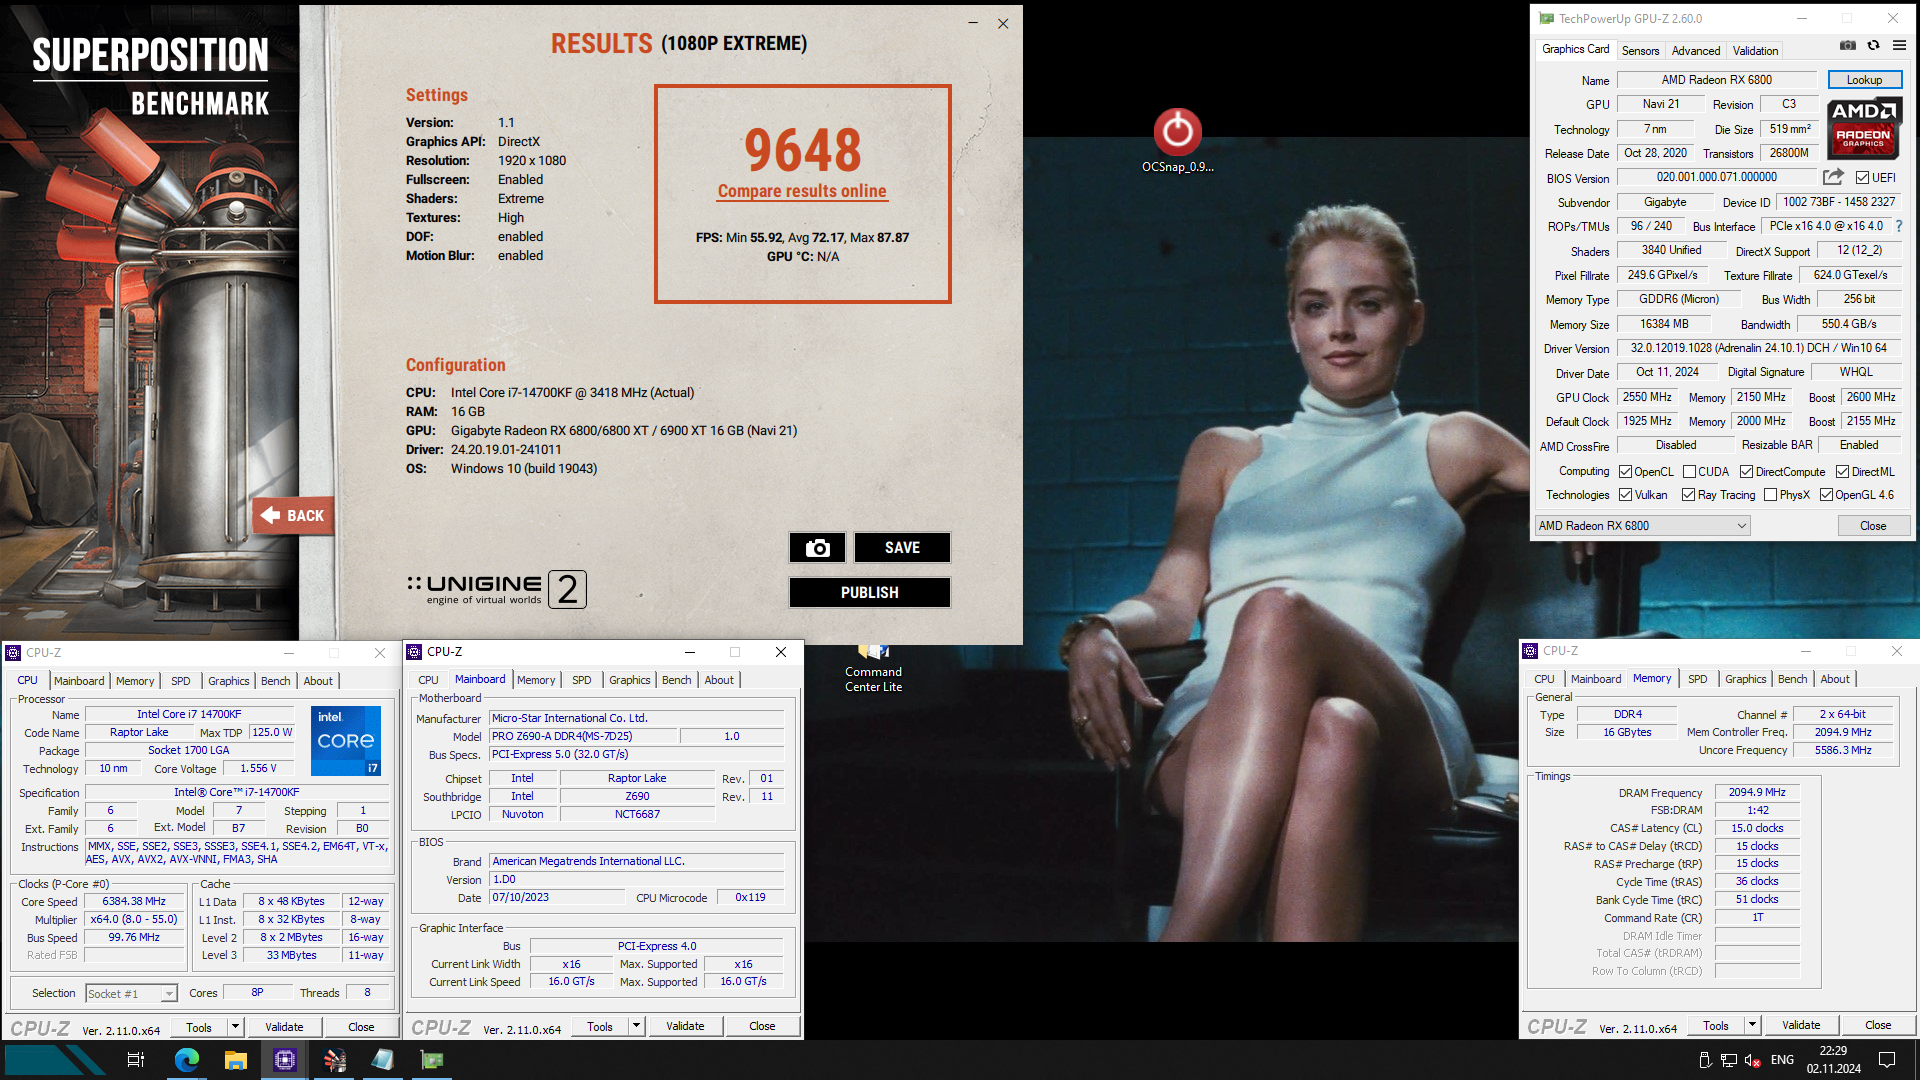Capture a GPU-Z screenshot with the camera icon
1920x1080 pixels.
pos(1848,45)
